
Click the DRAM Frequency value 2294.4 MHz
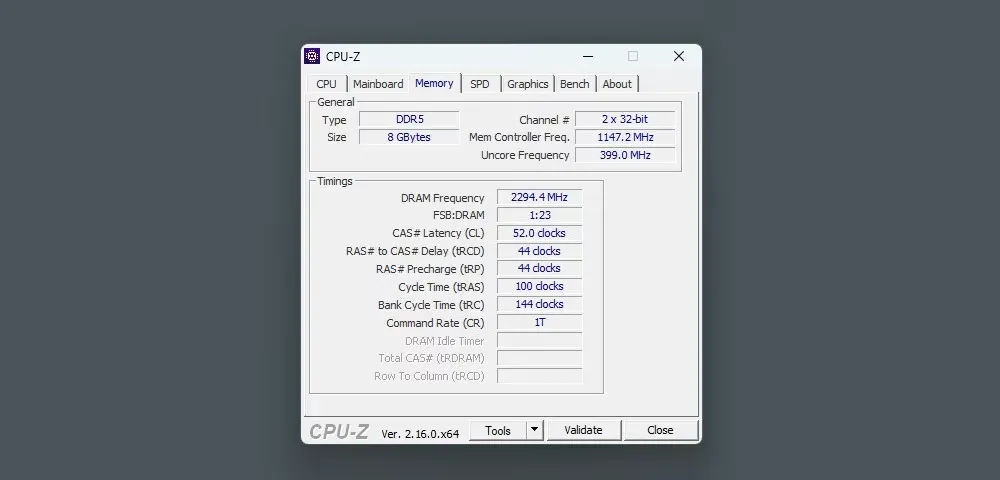tap(539, 198)
